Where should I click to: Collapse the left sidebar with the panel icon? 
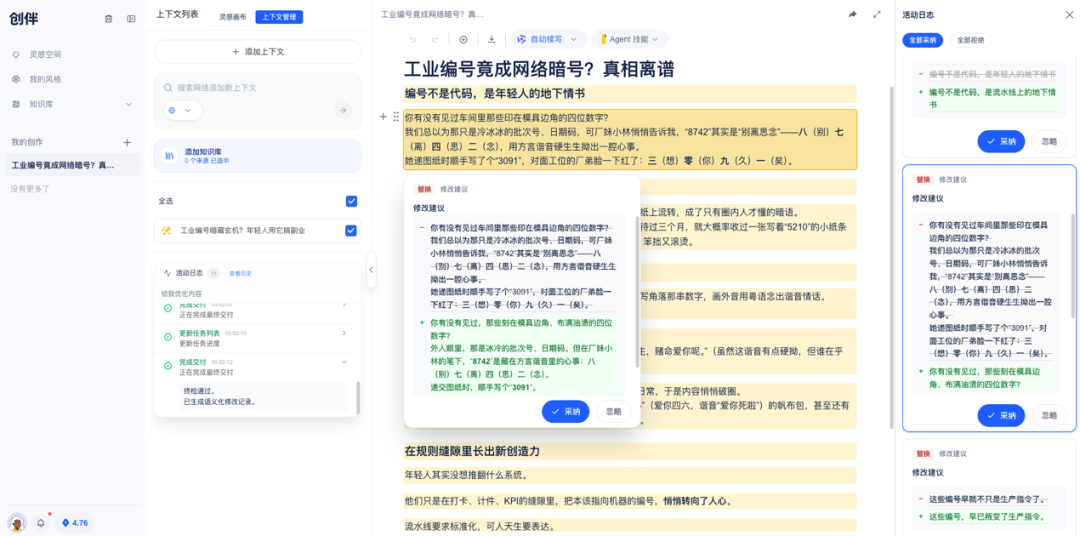(x=131, y=18)
